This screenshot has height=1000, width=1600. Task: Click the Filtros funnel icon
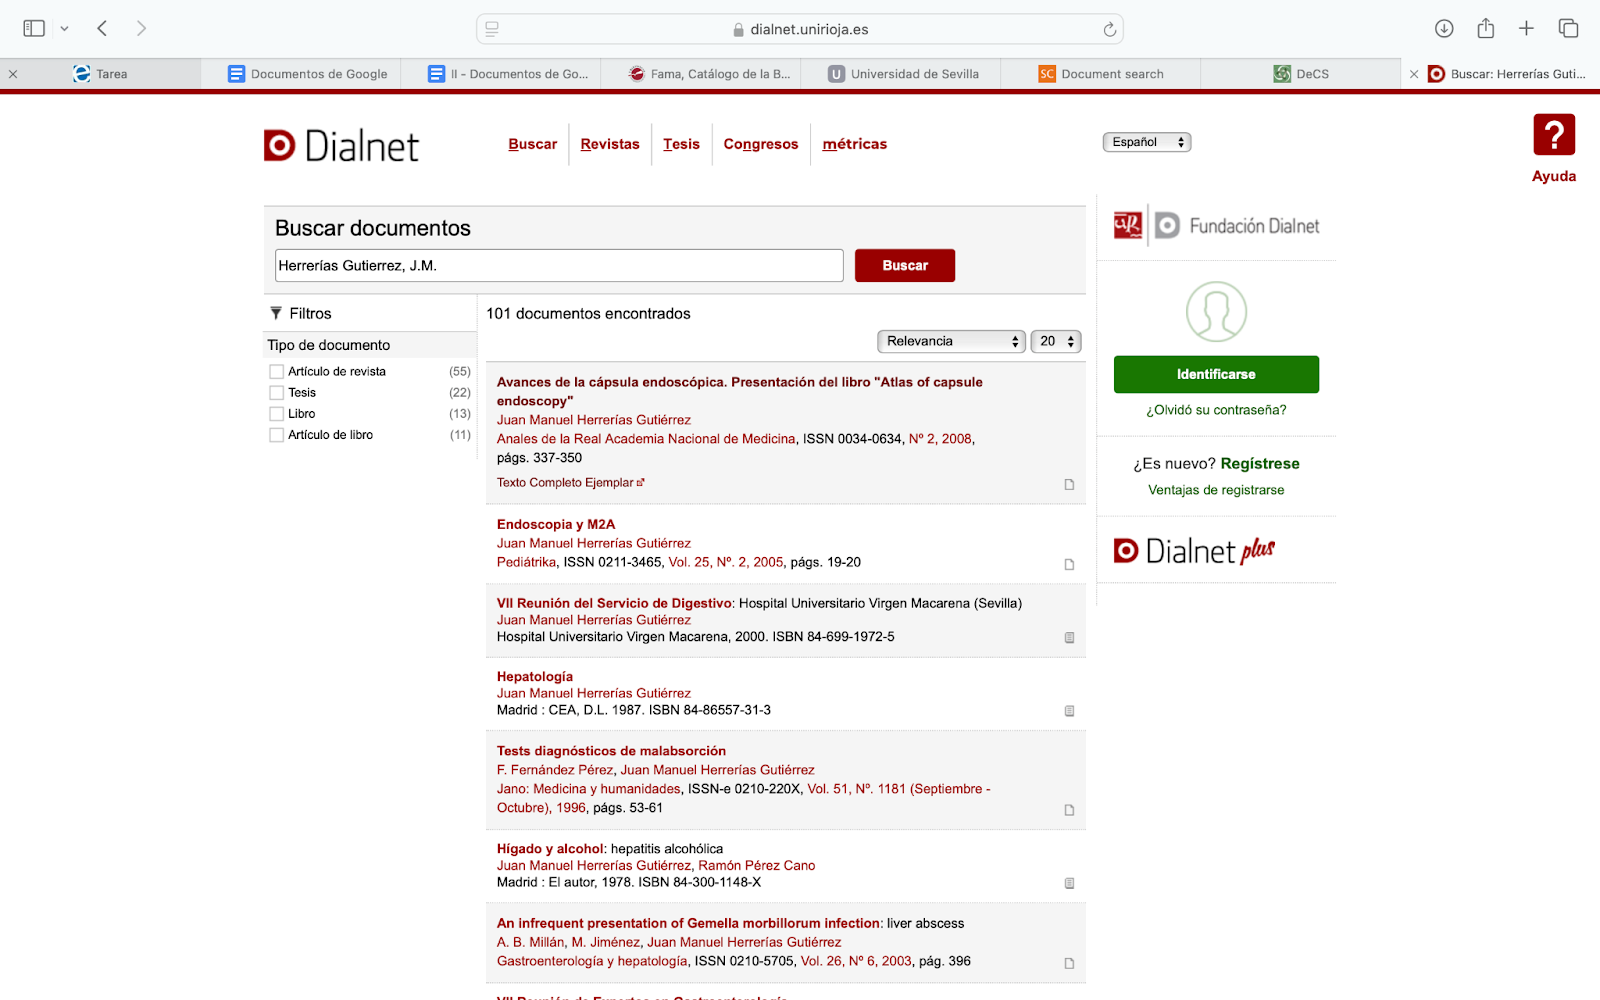276,314
